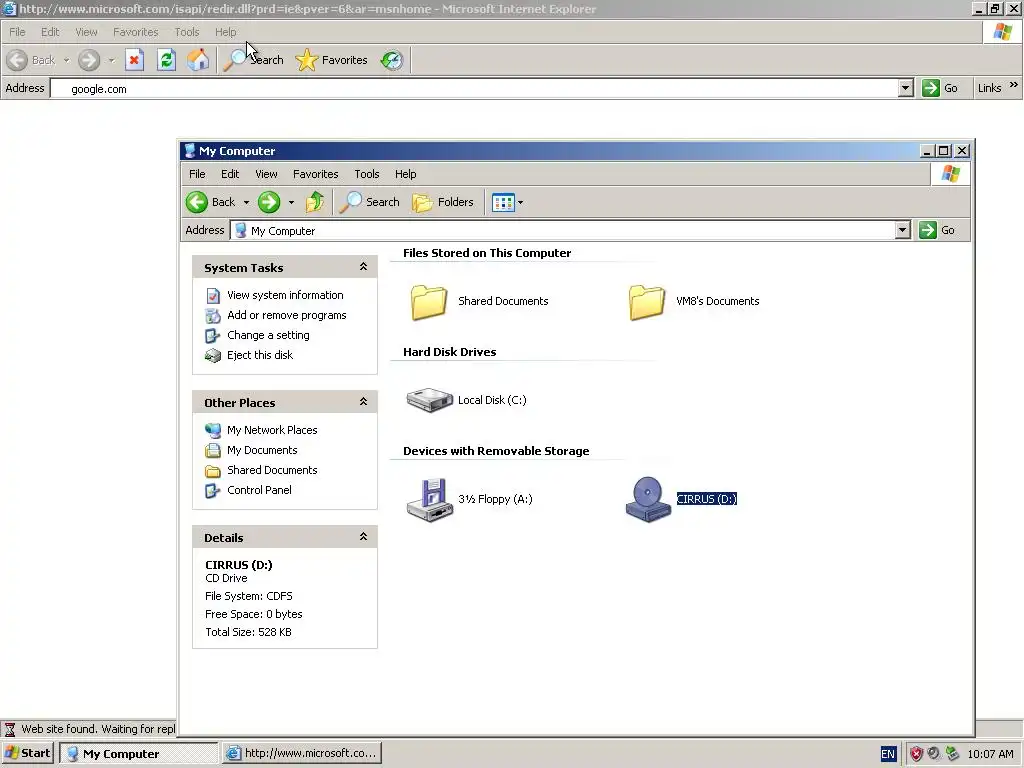Open My Documents in Other Places
Viewport: 1024px width, 768px height.
point(262,451)
